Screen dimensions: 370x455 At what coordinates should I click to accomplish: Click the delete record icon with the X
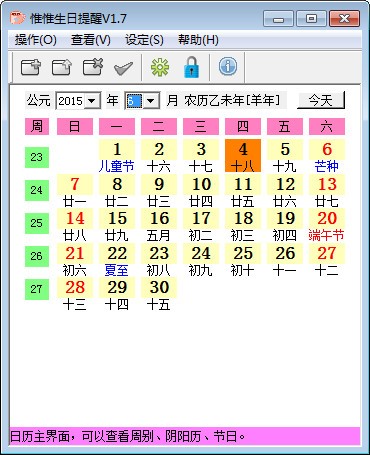pos(93,67)
